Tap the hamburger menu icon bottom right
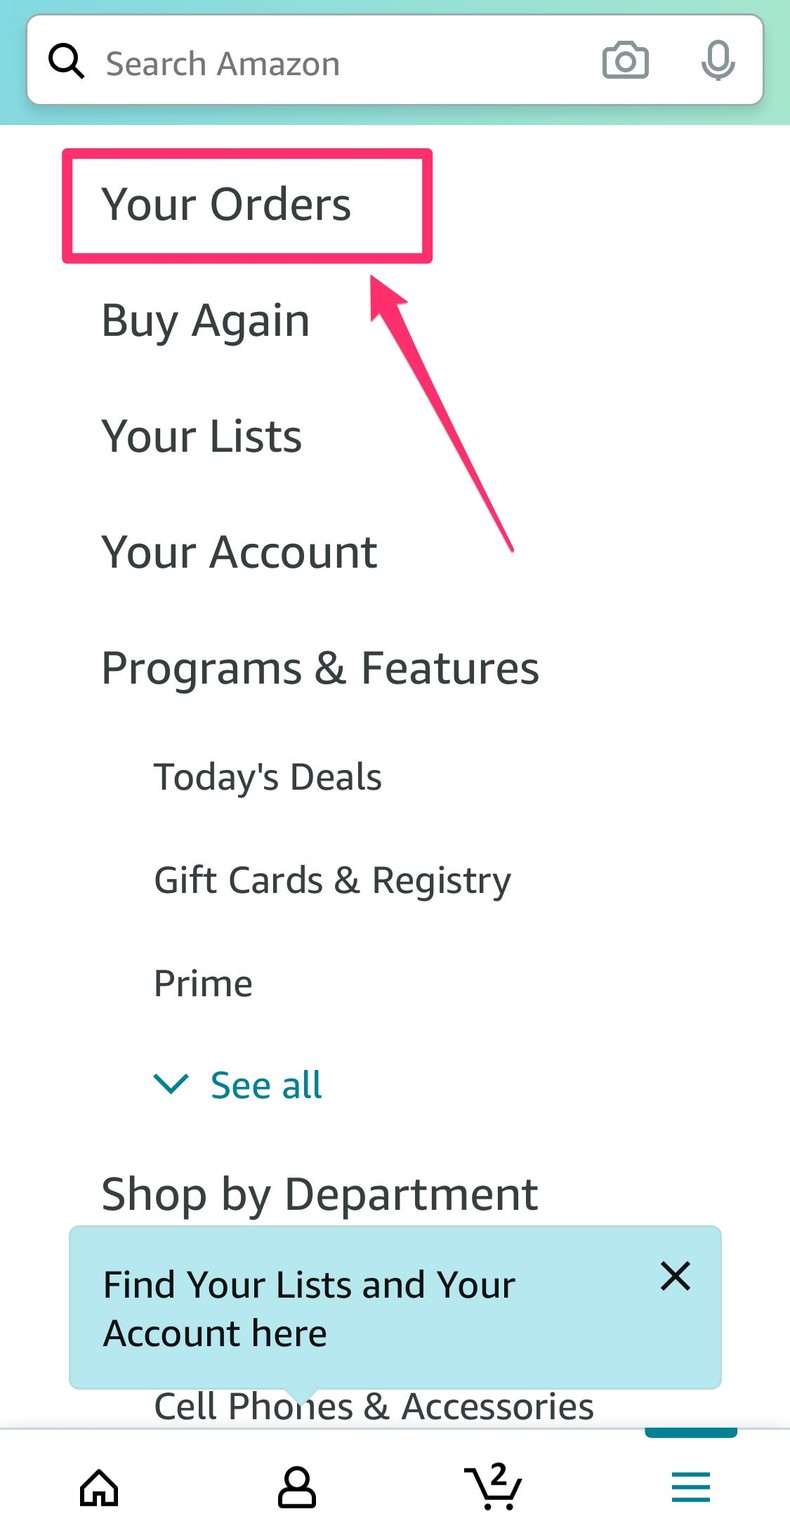 point(691,1487)
